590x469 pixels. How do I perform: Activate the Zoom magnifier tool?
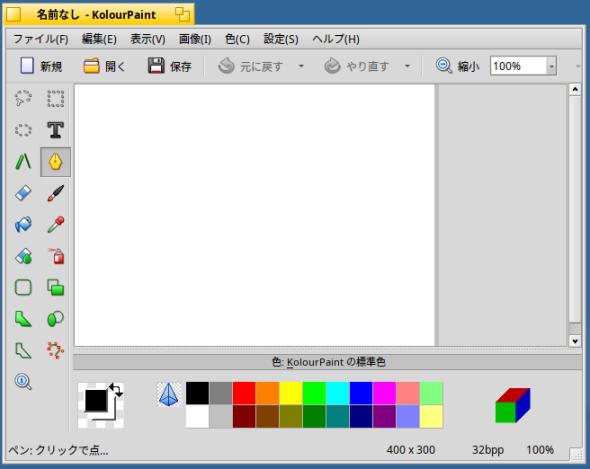click(23, 382)
